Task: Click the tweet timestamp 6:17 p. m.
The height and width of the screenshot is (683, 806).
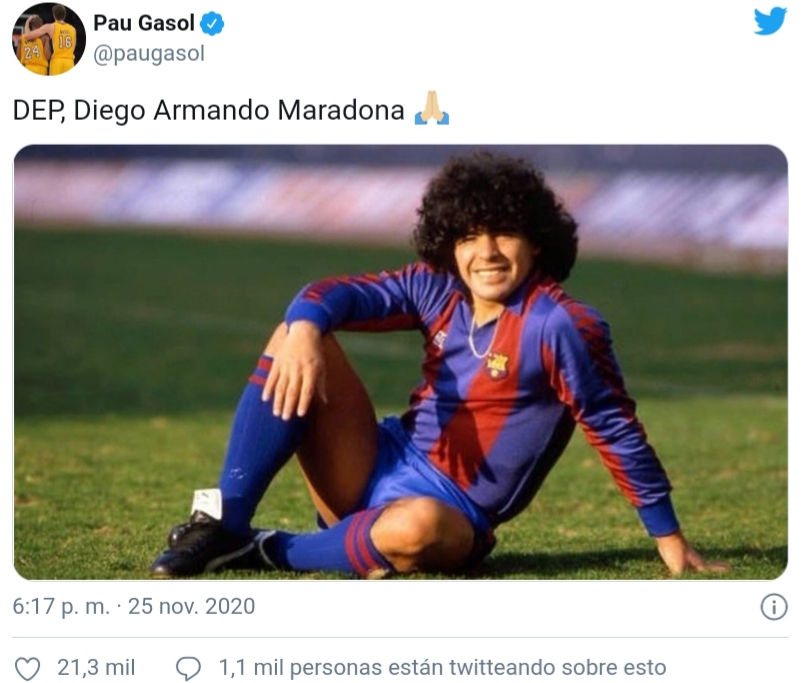Action: click(61, 606)
